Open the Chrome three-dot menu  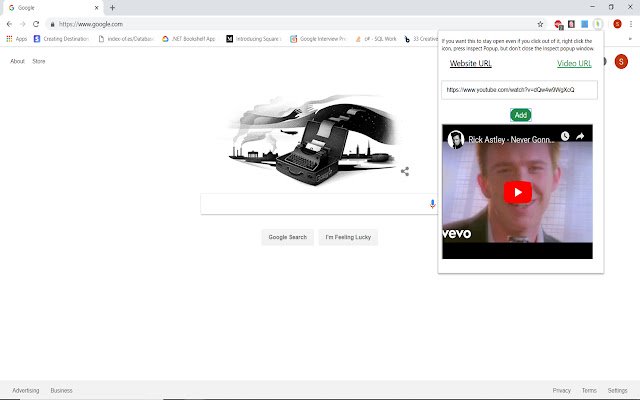click(631, 24)
